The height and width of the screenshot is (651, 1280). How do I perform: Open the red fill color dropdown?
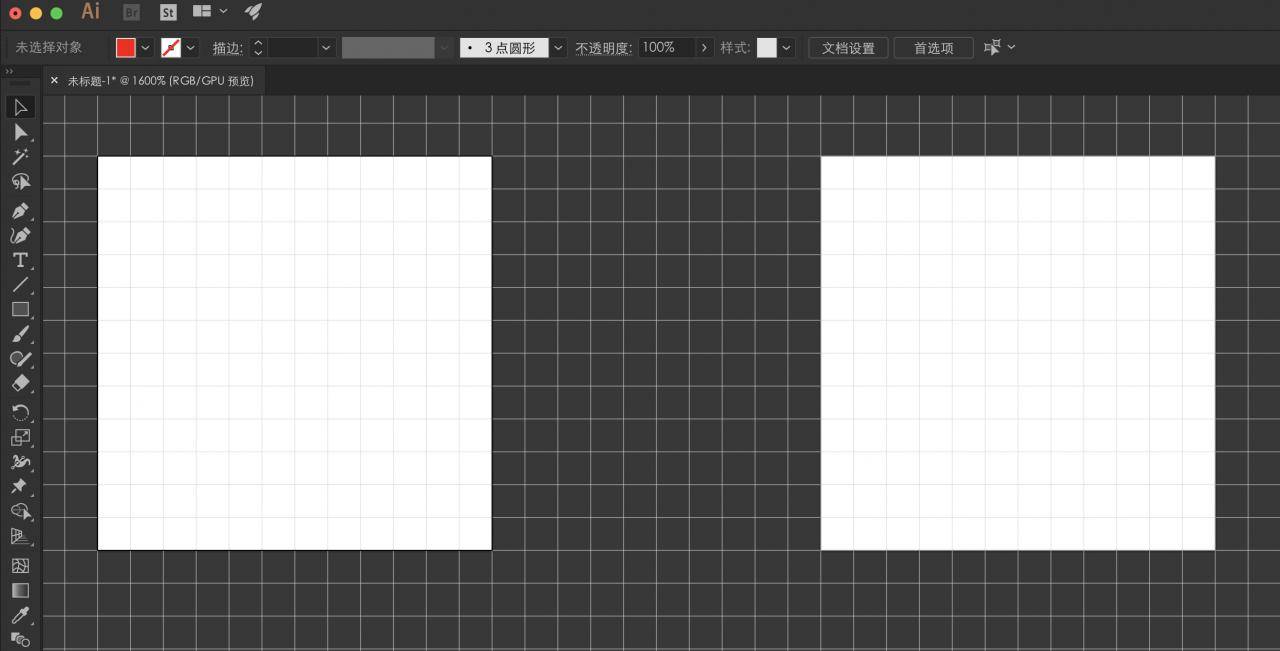145,48
